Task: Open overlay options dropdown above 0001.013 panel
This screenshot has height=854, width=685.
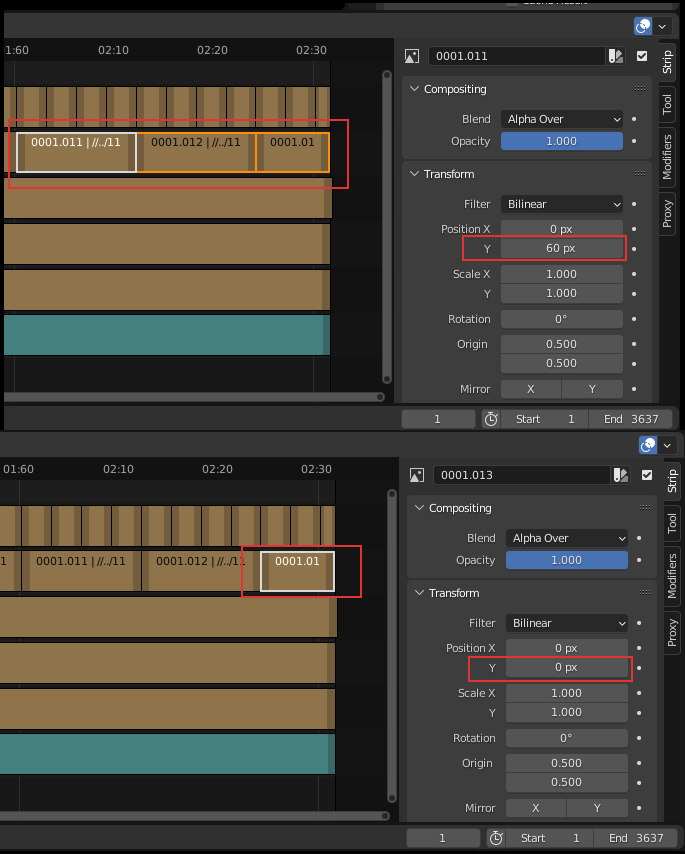Action: coord(667,445)
